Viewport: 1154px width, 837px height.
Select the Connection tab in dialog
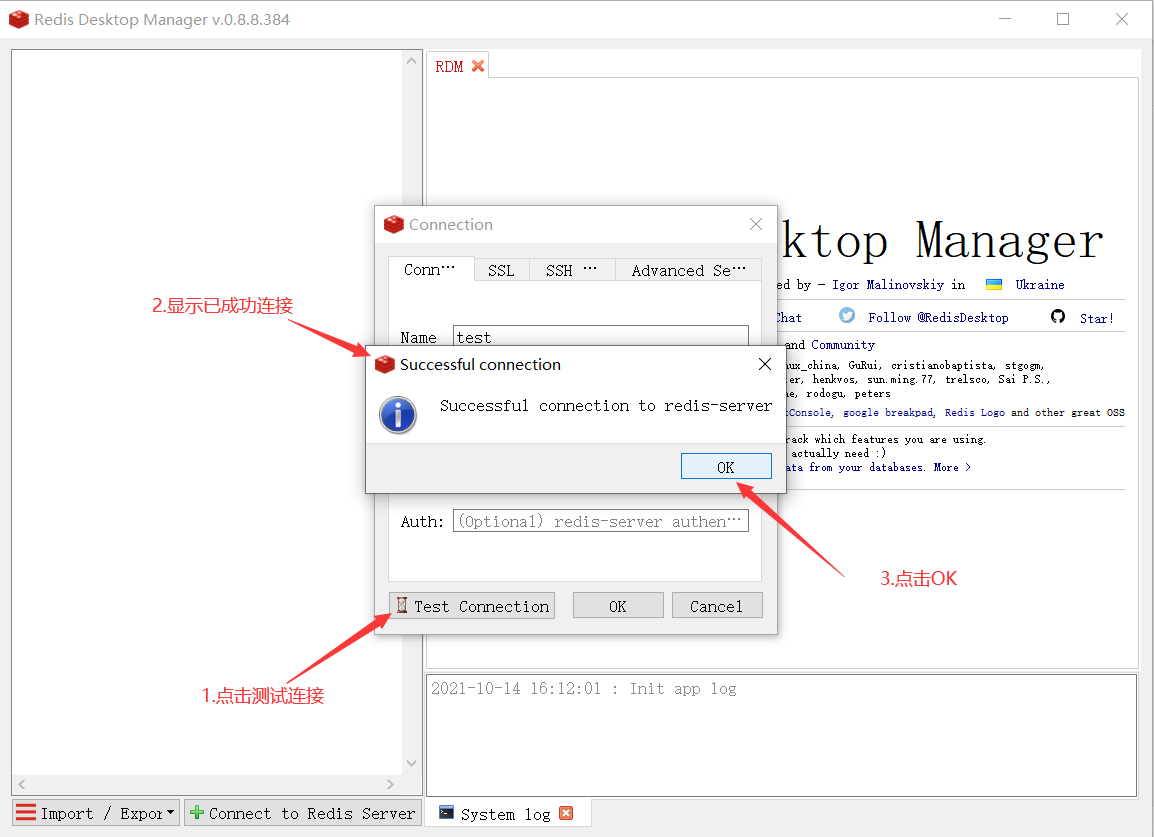pos(430,269)
